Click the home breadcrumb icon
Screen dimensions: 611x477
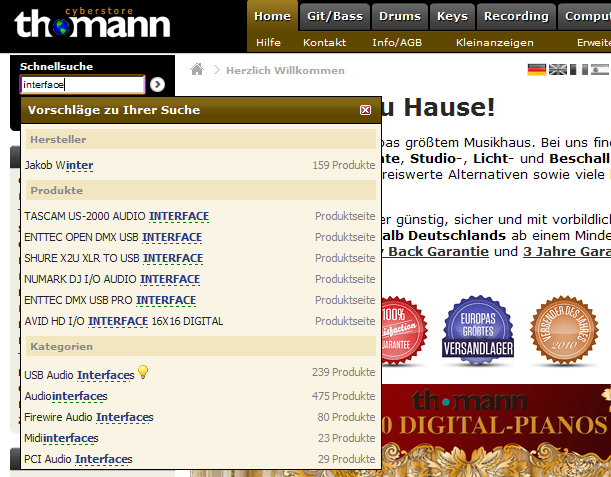197,70
